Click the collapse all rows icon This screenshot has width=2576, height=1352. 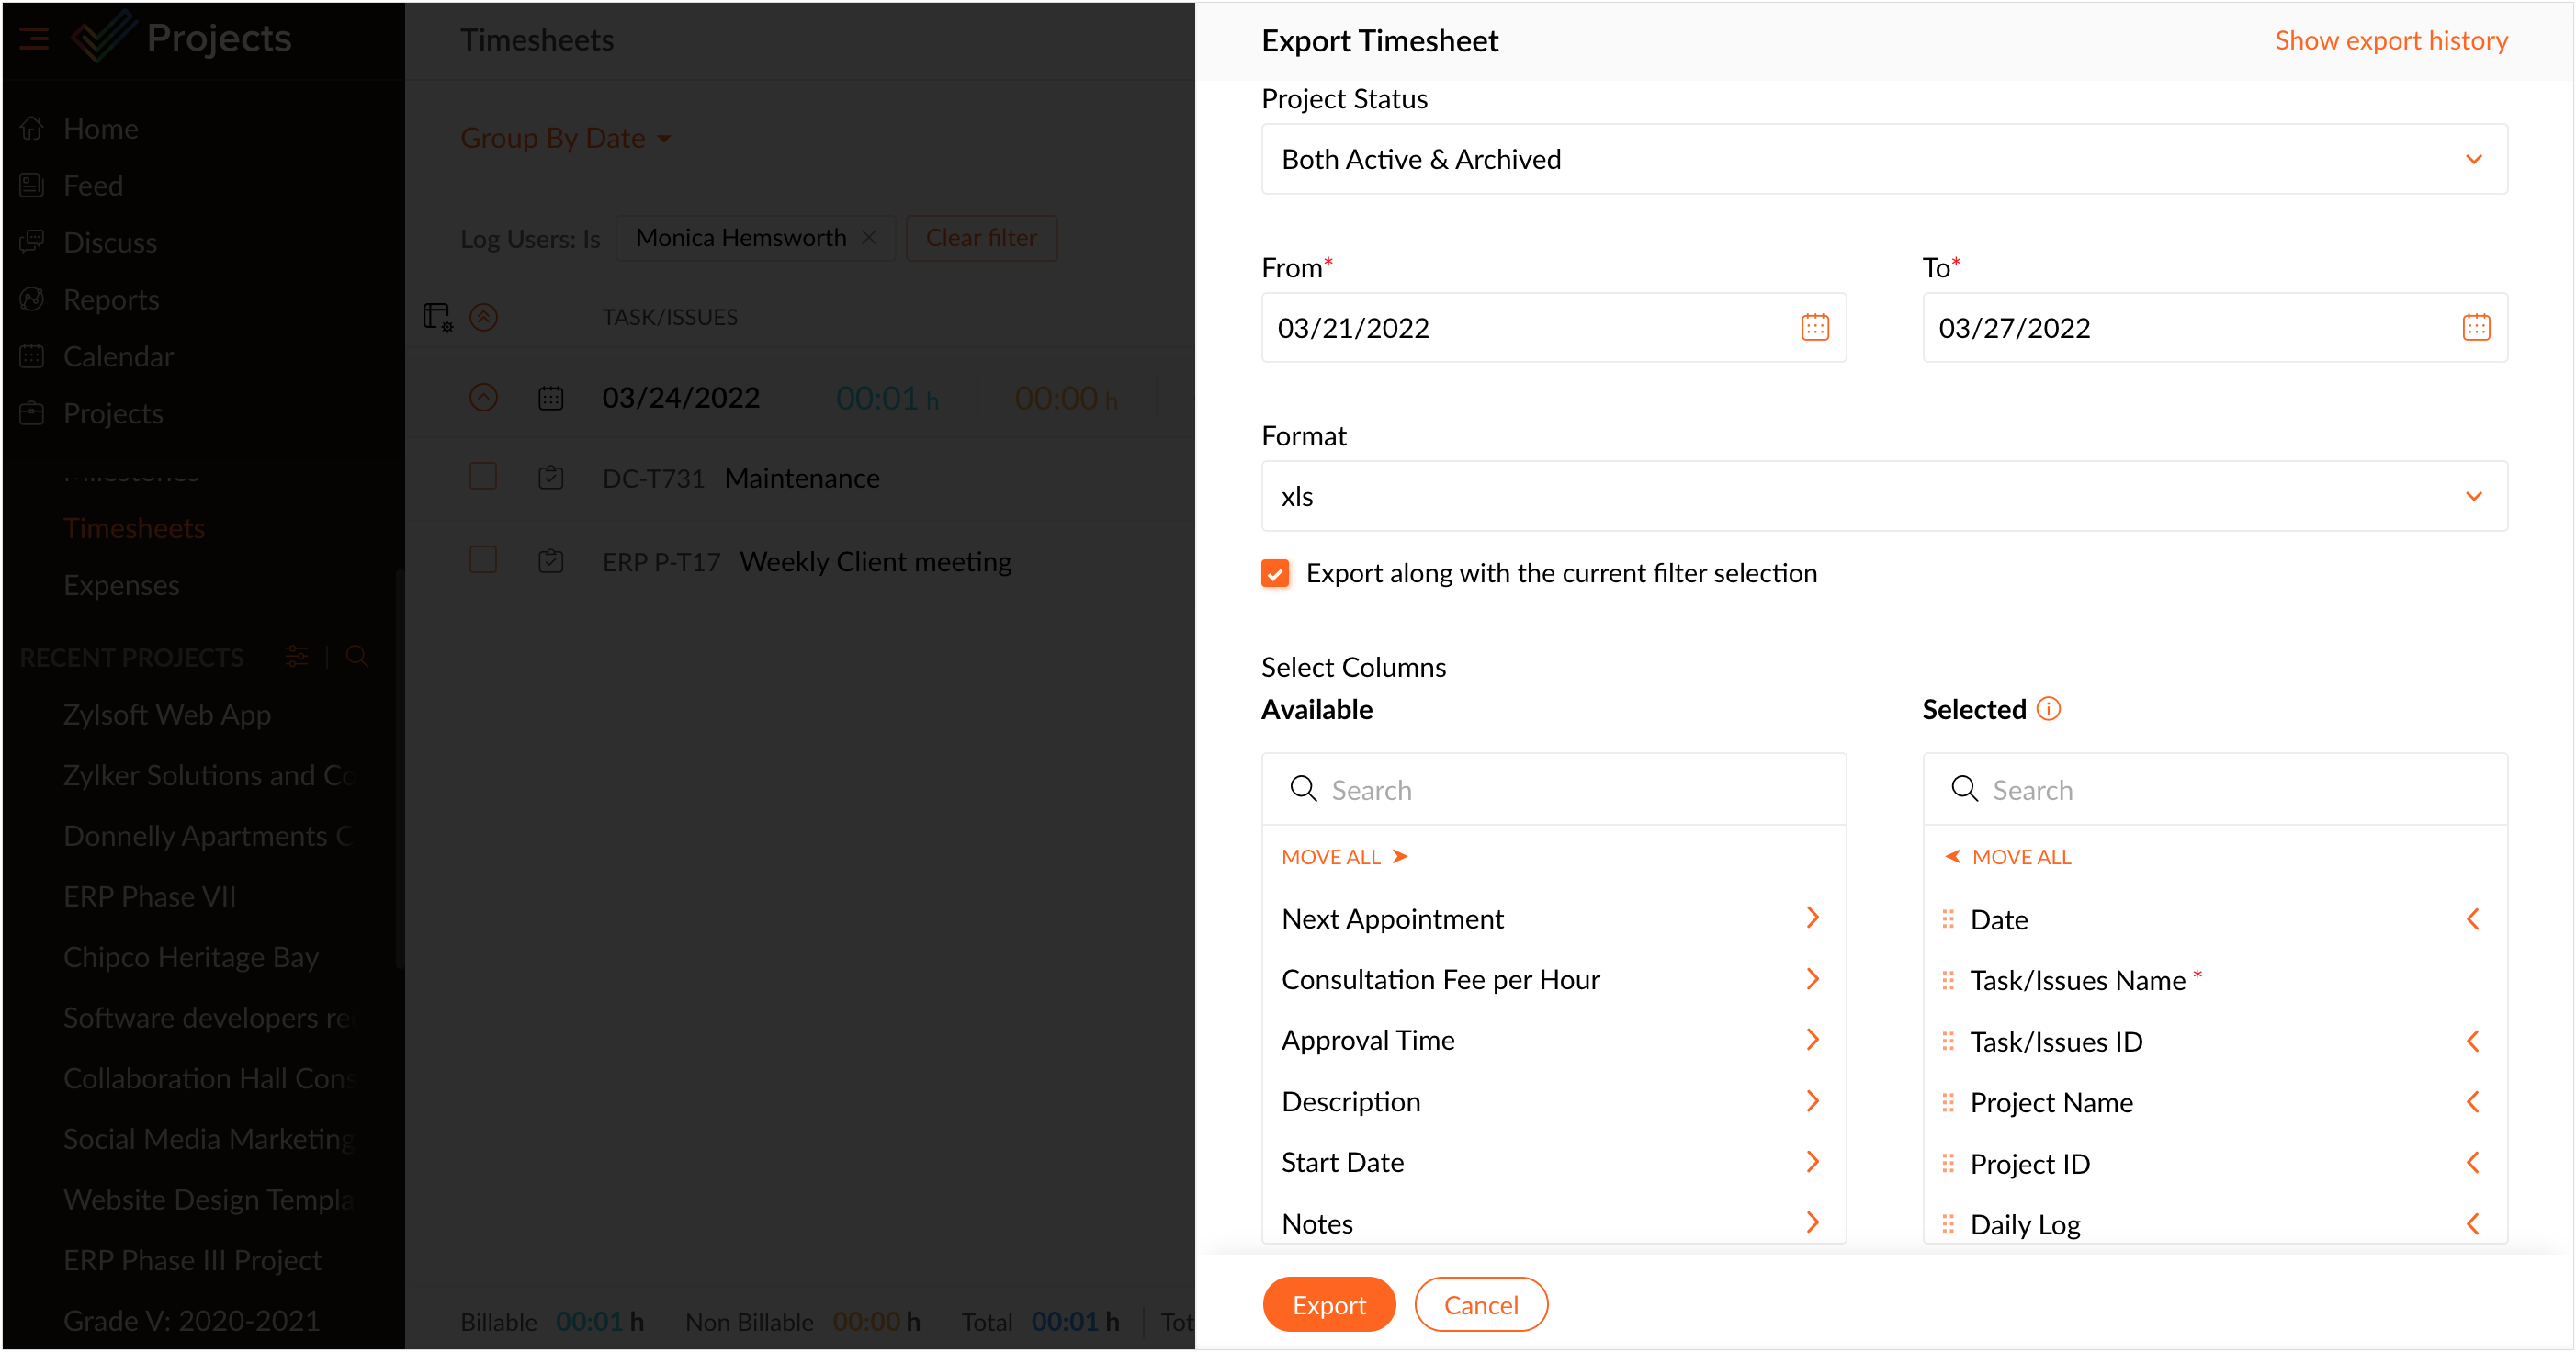pyautogui.click(x=484, y=317)
